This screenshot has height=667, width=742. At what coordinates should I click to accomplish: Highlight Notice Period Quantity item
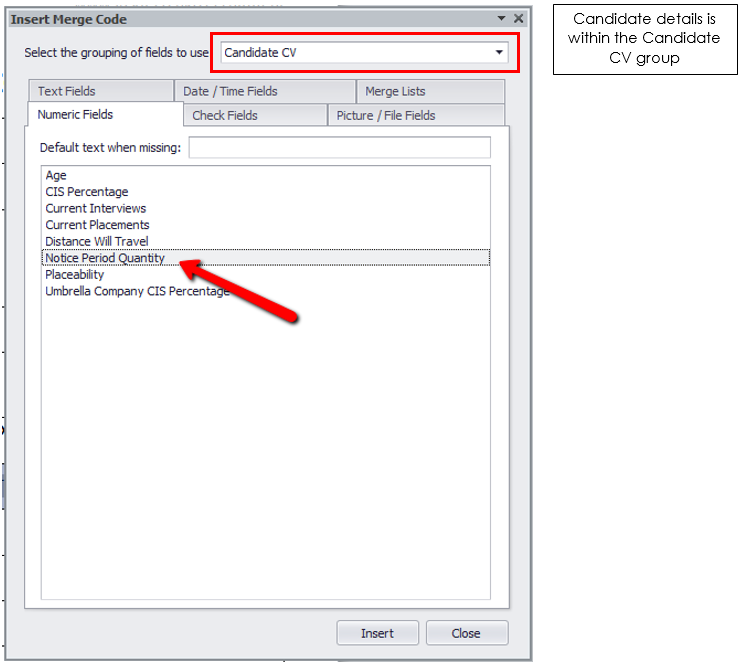pyautogui.click(x=105, y=258)
